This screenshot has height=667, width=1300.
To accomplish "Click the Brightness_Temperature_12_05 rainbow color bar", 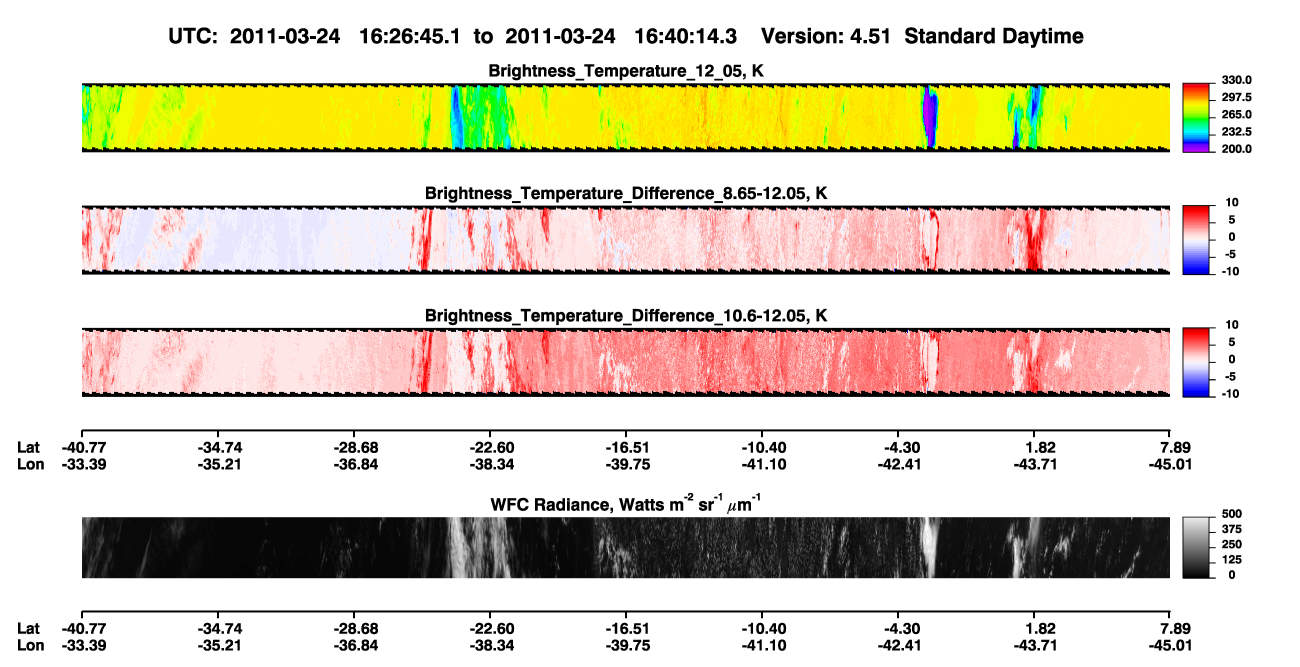I will point(1196,116).
